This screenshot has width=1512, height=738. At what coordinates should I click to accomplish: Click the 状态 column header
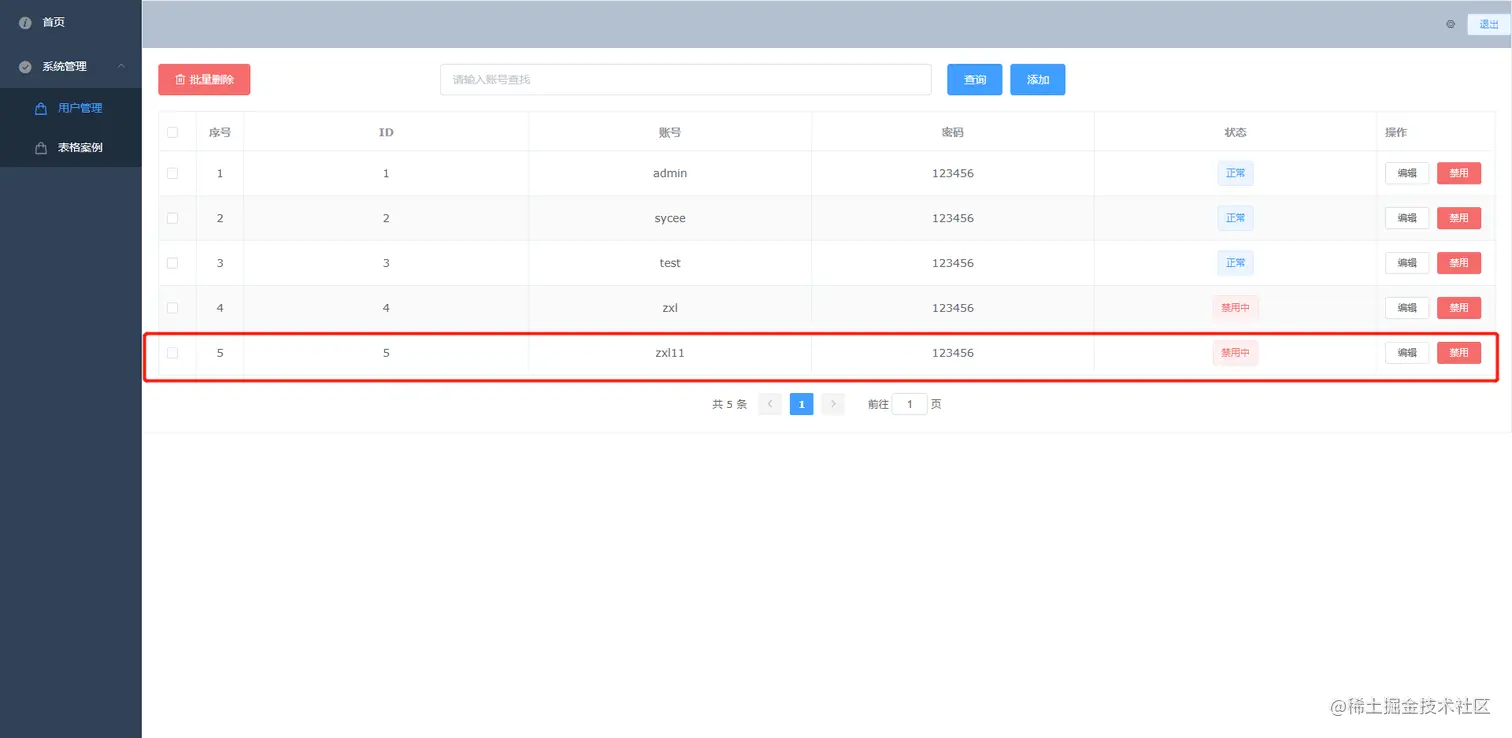click(1235, 132)
